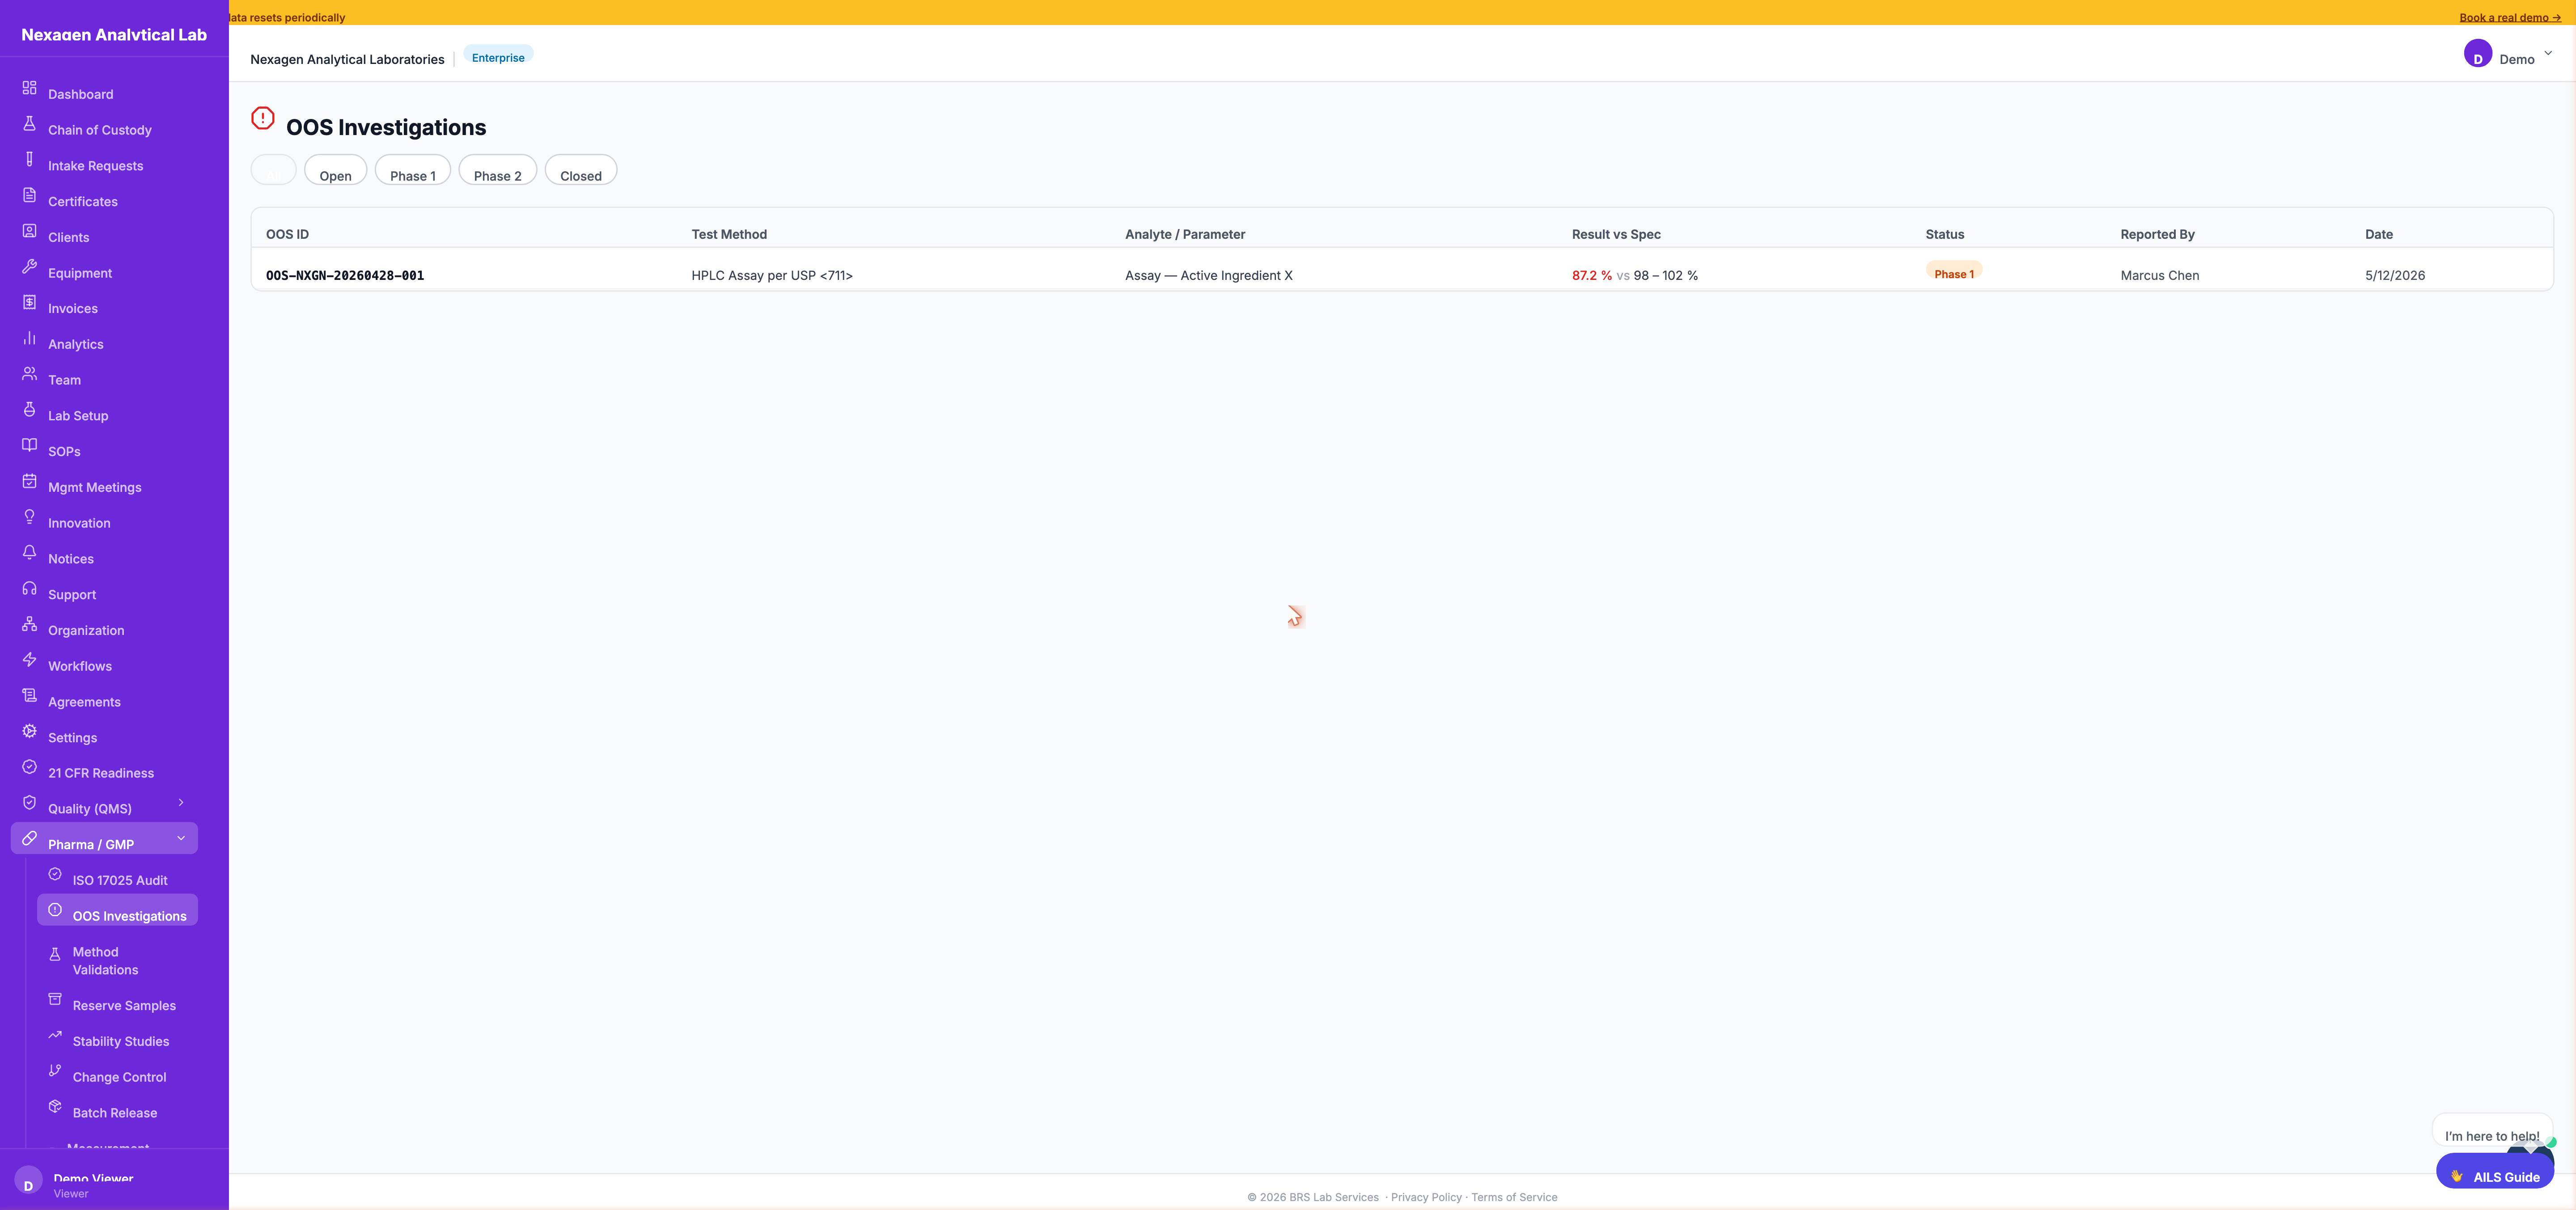Click the Equipment wrench icon

coord(29,267)
